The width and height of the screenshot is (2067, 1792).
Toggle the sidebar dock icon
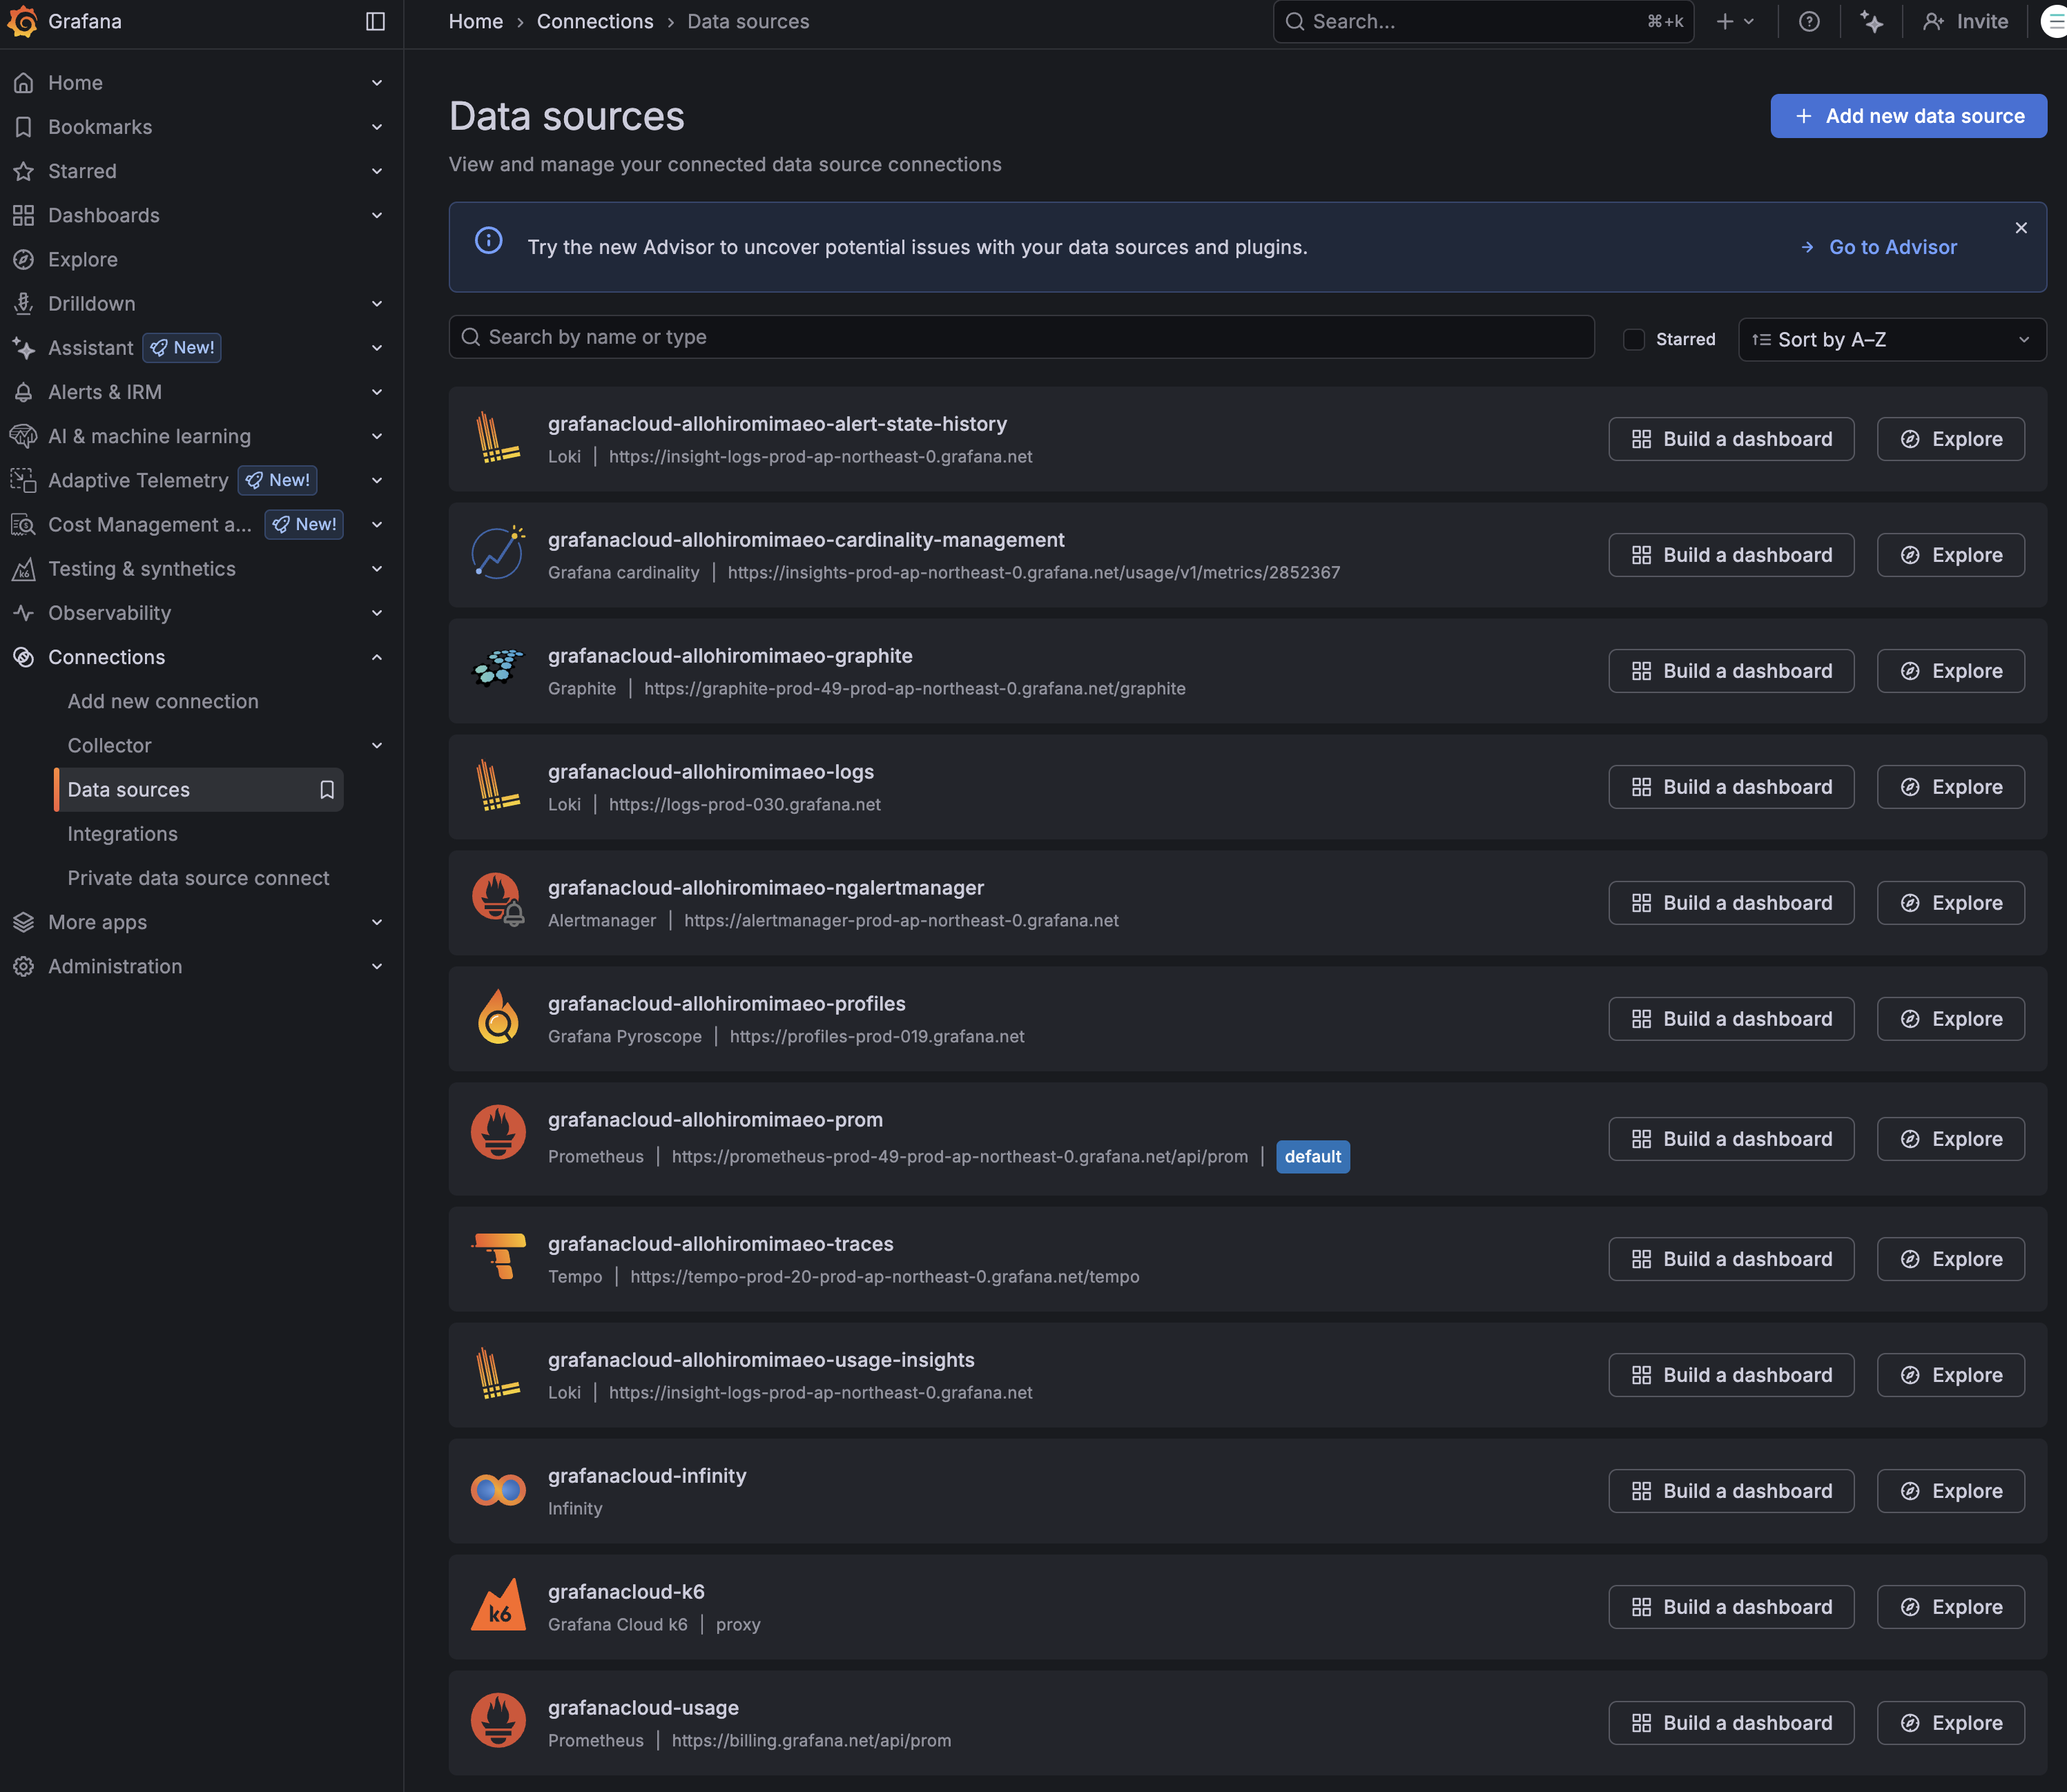tap(375, 21)
